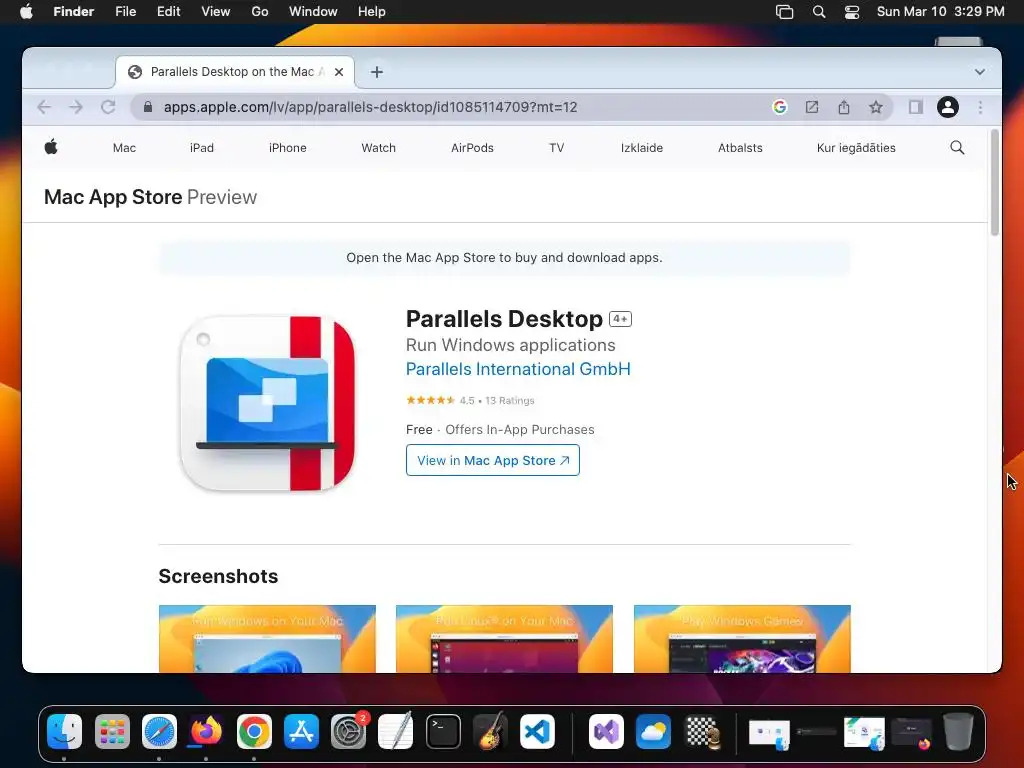The height and width of the screenshot is (768, 1024).
Task: Click the Apple logo in the site navigation
Action: pyautogui.click(x=51, y=147)
